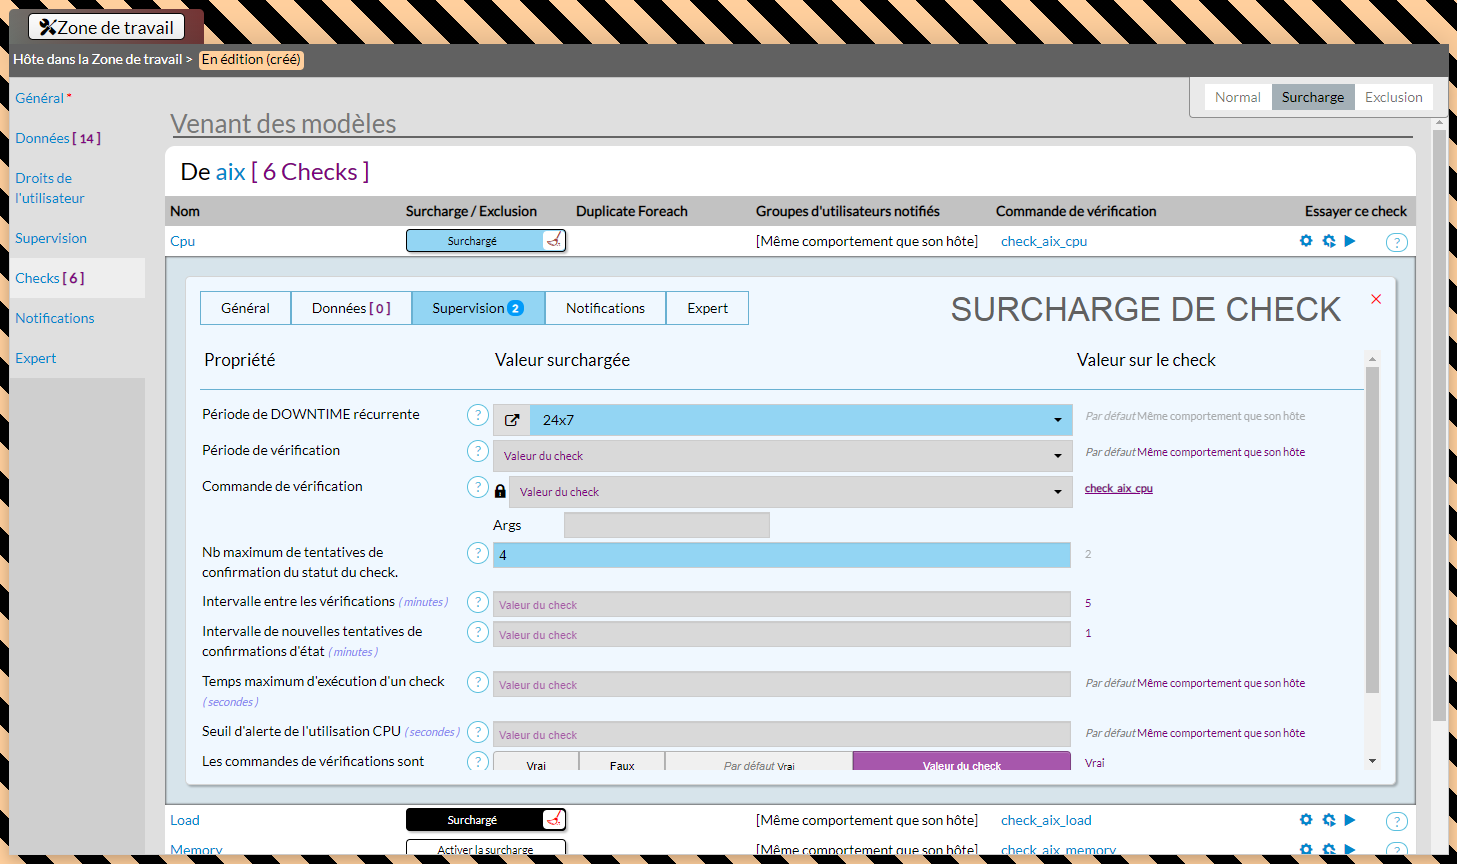Switch to the Notifications tab in override panel
Image resolution: width=1457 pixels, height=864 pixels.
pyautogui.click(x=605, y=308)
